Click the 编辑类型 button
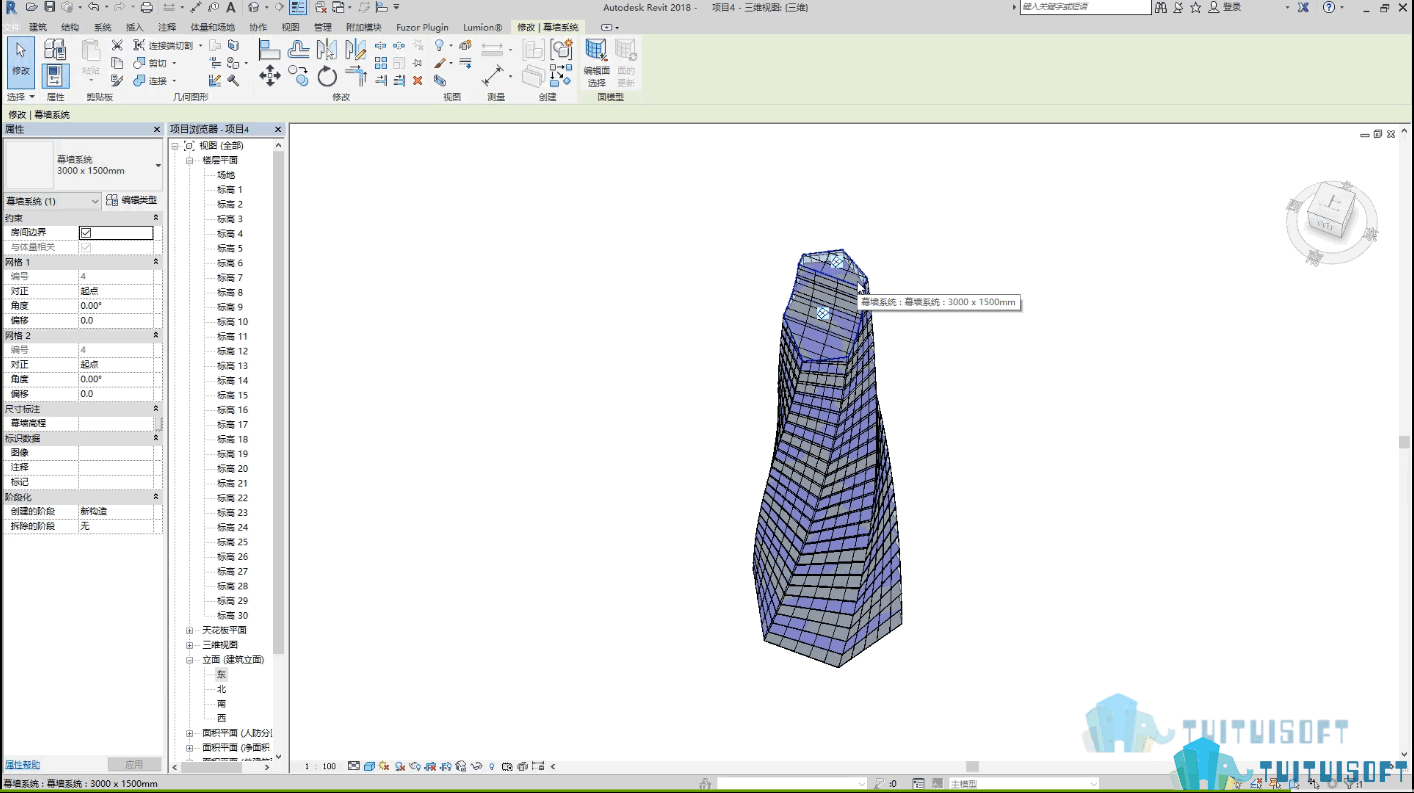 (x=132, y=201)
